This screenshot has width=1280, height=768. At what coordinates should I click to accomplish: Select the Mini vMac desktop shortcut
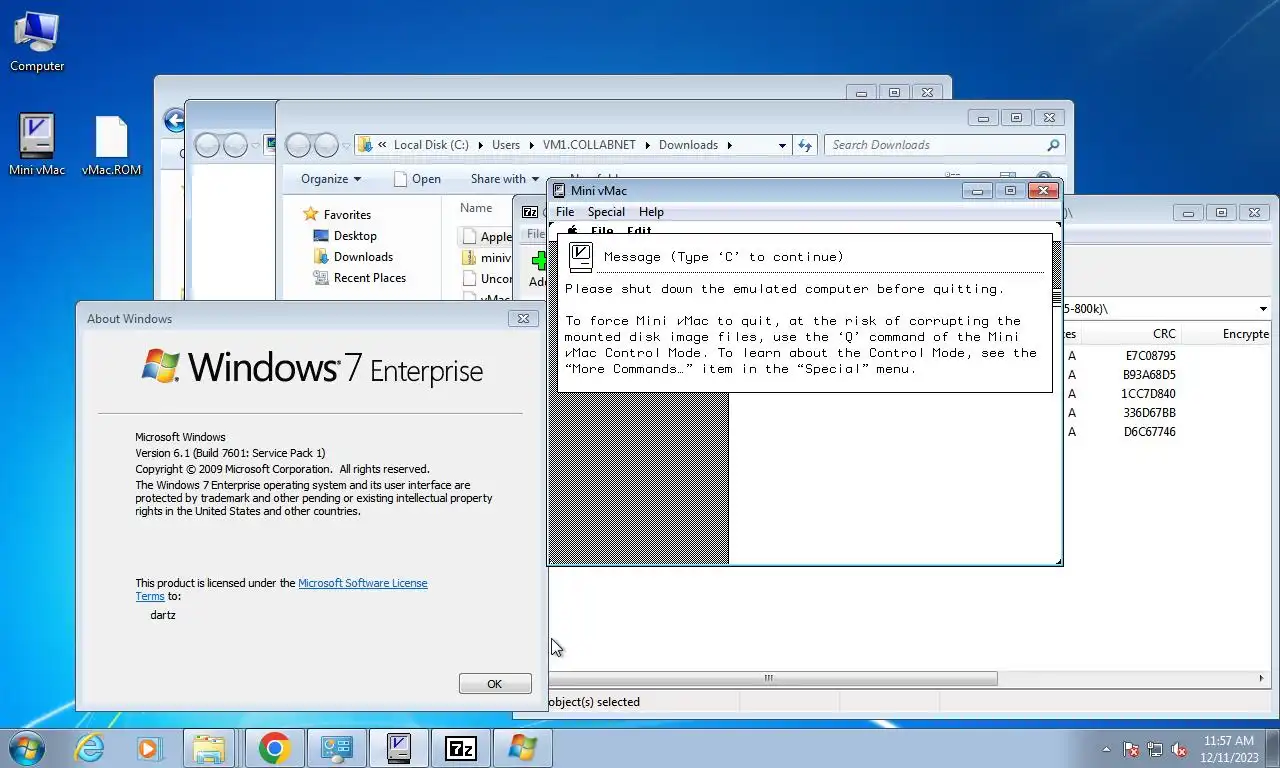pyautogui.click(x=37, y=145)
